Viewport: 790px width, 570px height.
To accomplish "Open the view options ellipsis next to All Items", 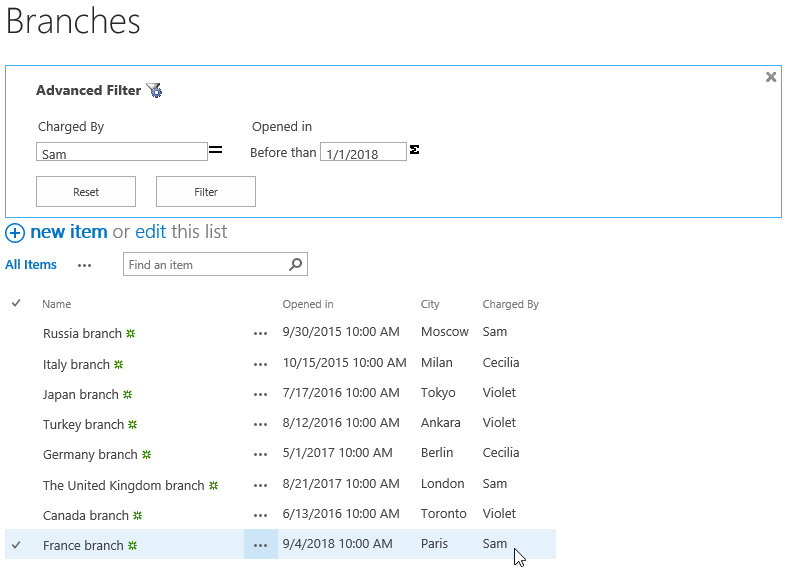I will coord(84,266).
